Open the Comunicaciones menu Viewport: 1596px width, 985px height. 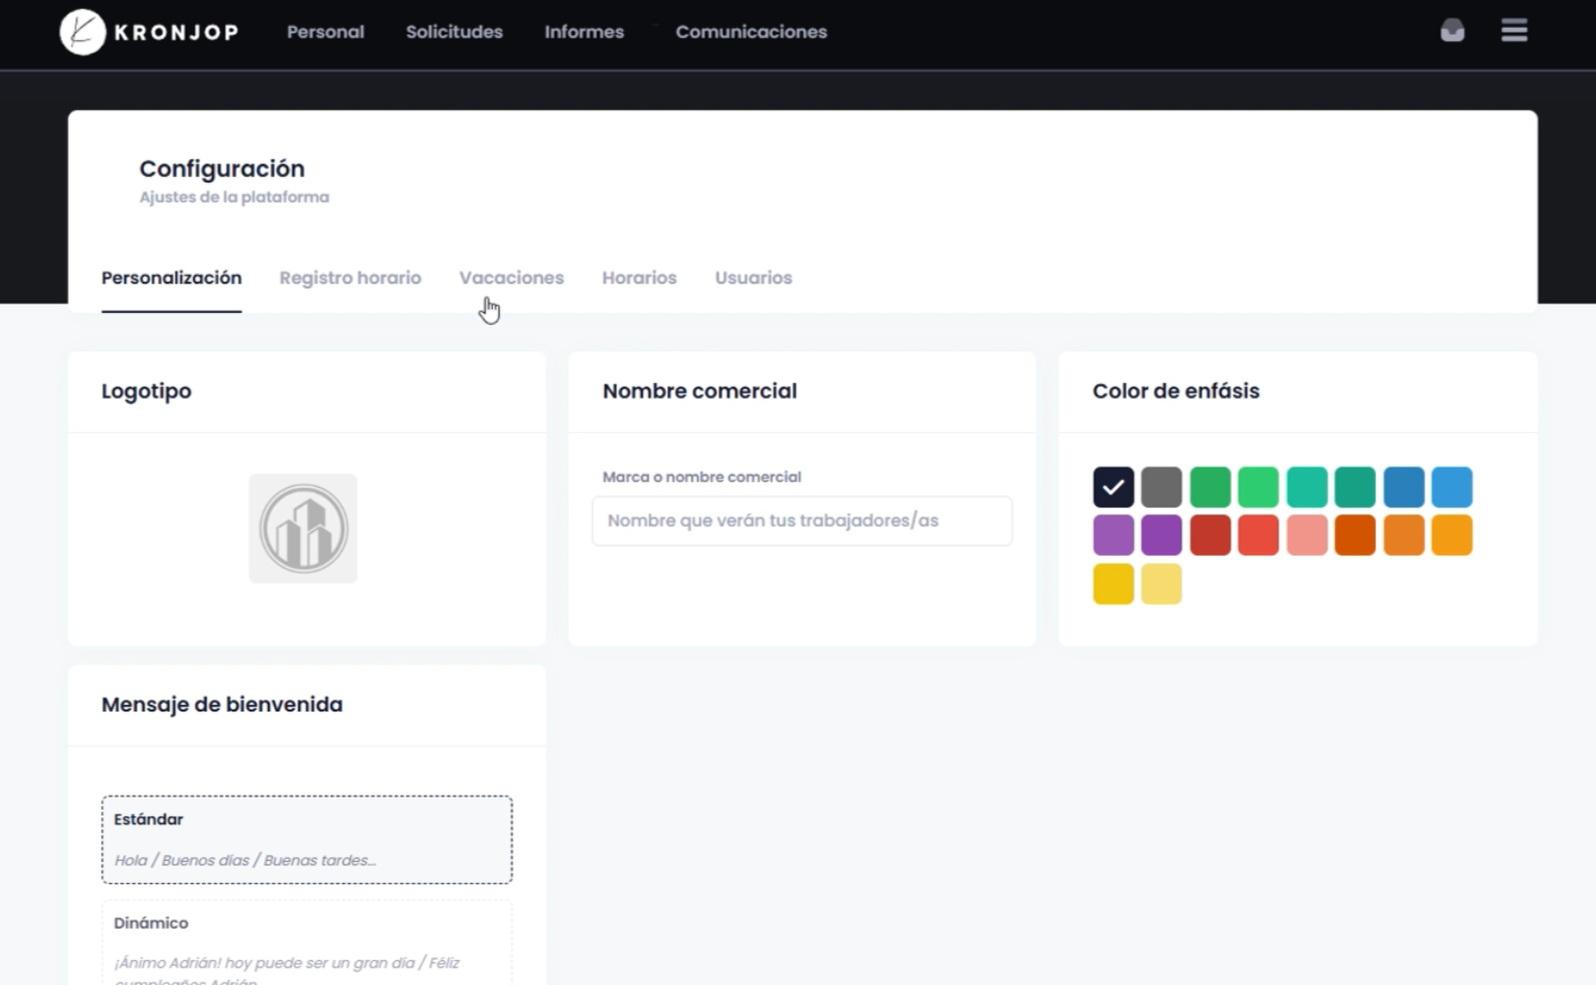tap(751, 32)
